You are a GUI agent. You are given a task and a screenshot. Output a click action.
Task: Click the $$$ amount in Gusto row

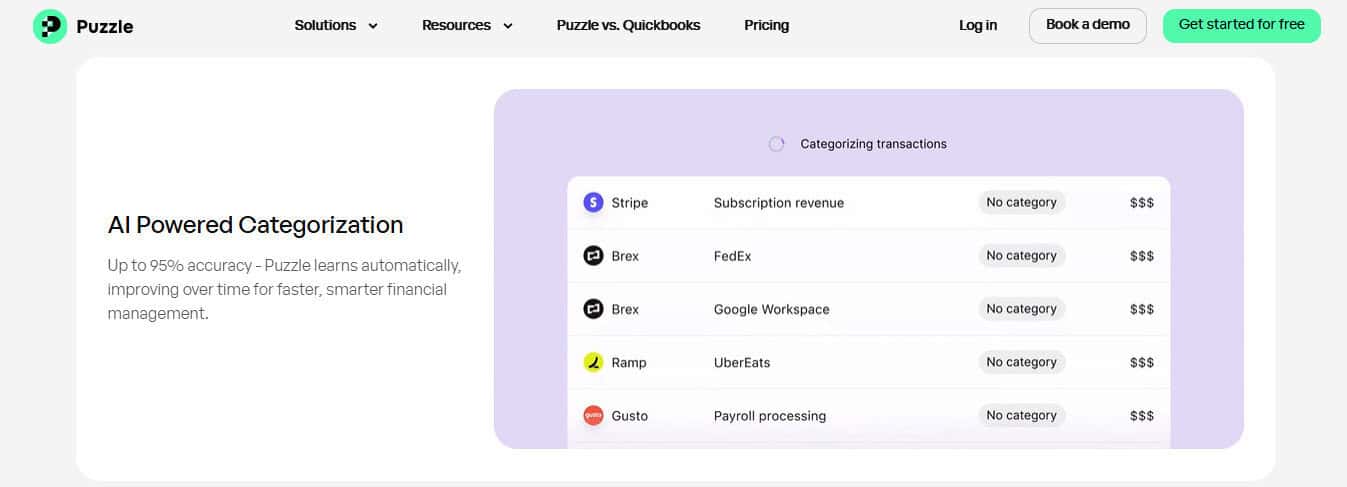1142,416
